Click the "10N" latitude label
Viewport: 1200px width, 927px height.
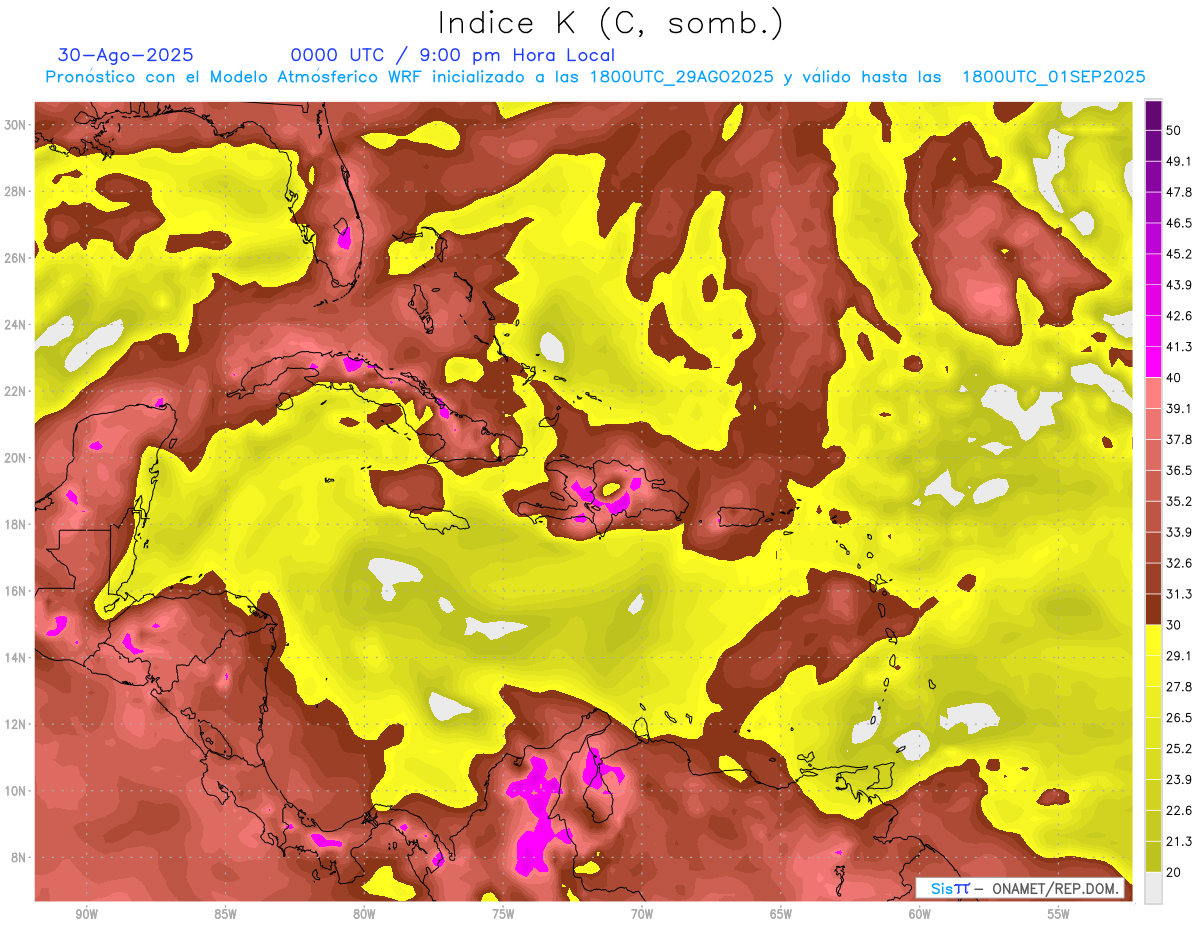[15, 791]
